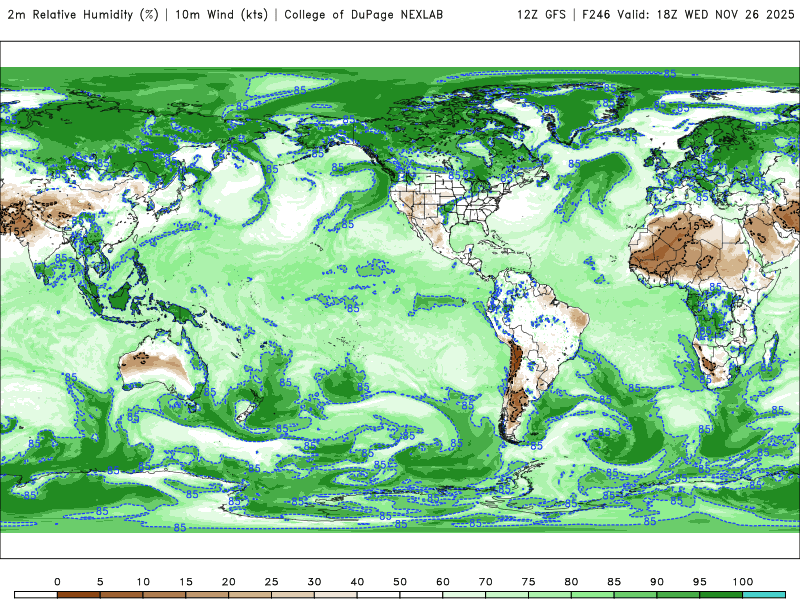
Task: Click 'F246 Valid: 18Z WED NOV 26 2025' text
Action: [688, 14]
